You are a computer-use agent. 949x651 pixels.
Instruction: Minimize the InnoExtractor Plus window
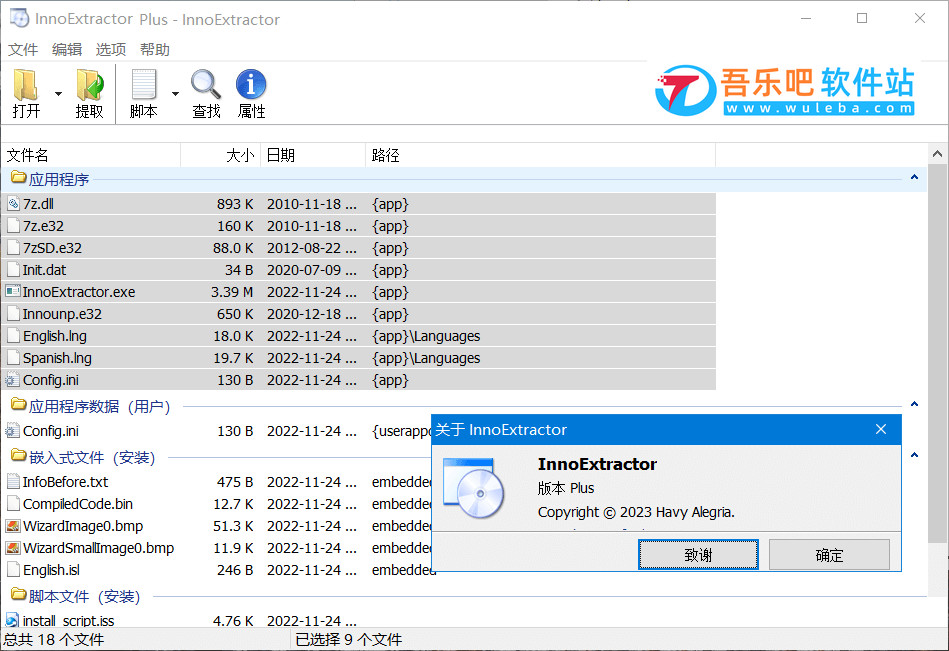point(806,18)
